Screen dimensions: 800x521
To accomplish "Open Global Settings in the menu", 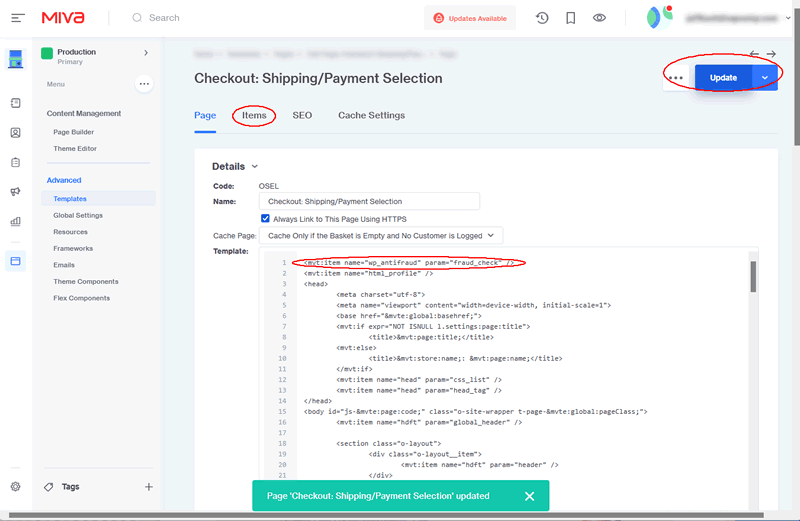I will point(78,215).
